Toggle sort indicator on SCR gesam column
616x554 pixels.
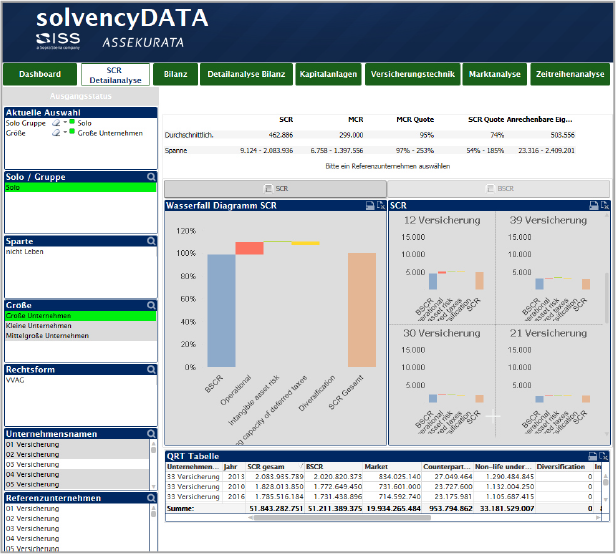(302, 466)
